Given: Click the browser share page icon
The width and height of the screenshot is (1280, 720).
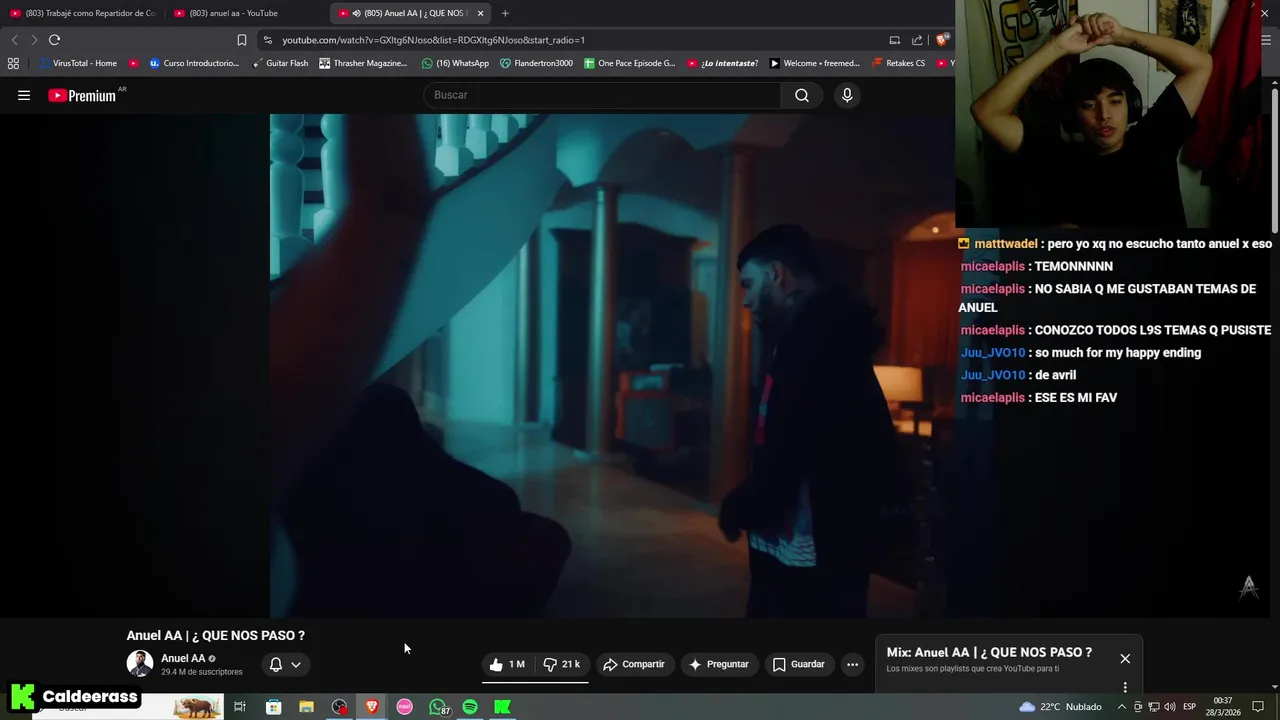Looking at the screenshot, I should click(917, 40).
